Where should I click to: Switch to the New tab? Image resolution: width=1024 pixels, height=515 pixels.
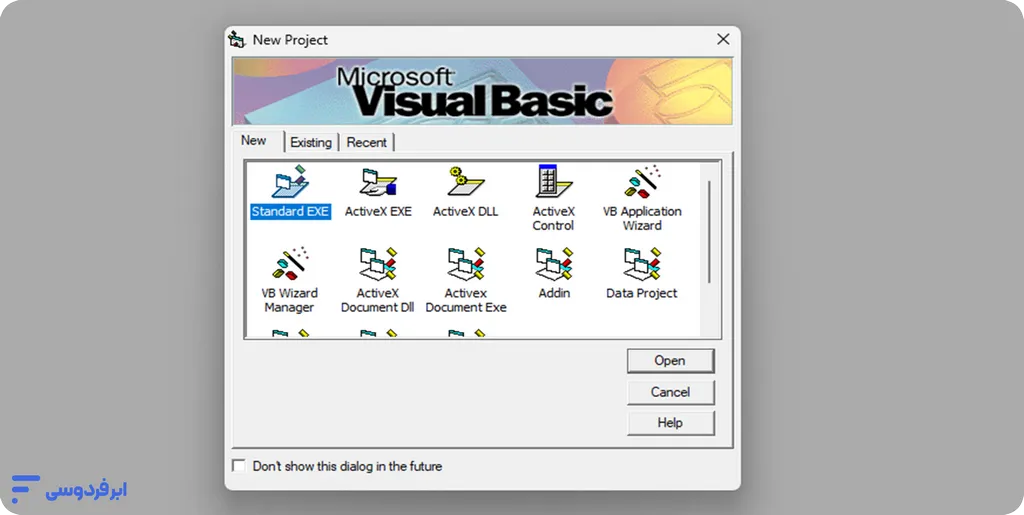pyautogui.click(x=254, y=141)
